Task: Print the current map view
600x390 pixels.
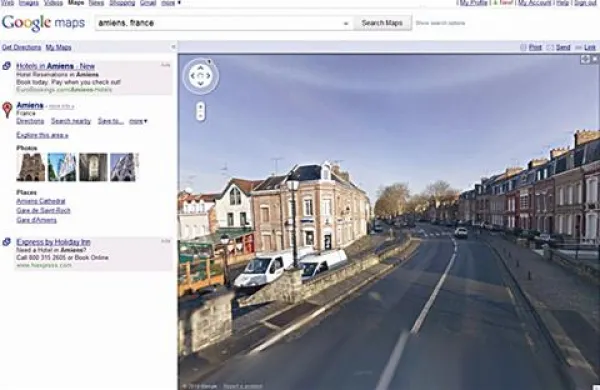Action: point(535,47)
